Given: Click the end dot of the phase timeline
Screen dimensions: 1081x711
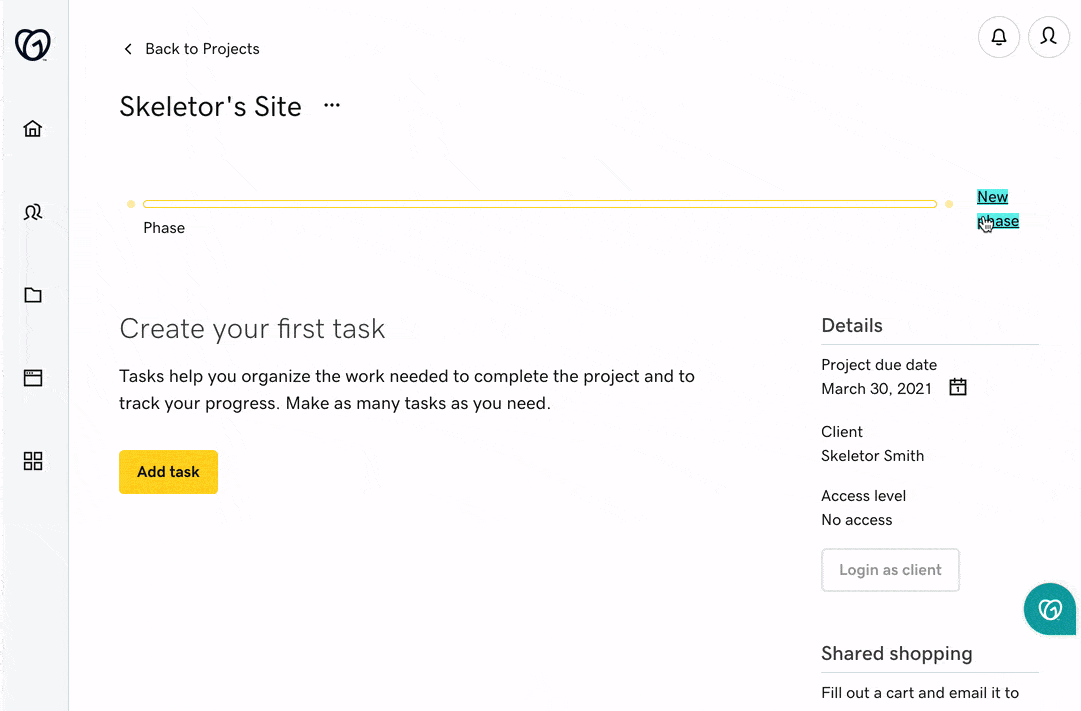Looking at the screenshot, I should pos(949,204).
